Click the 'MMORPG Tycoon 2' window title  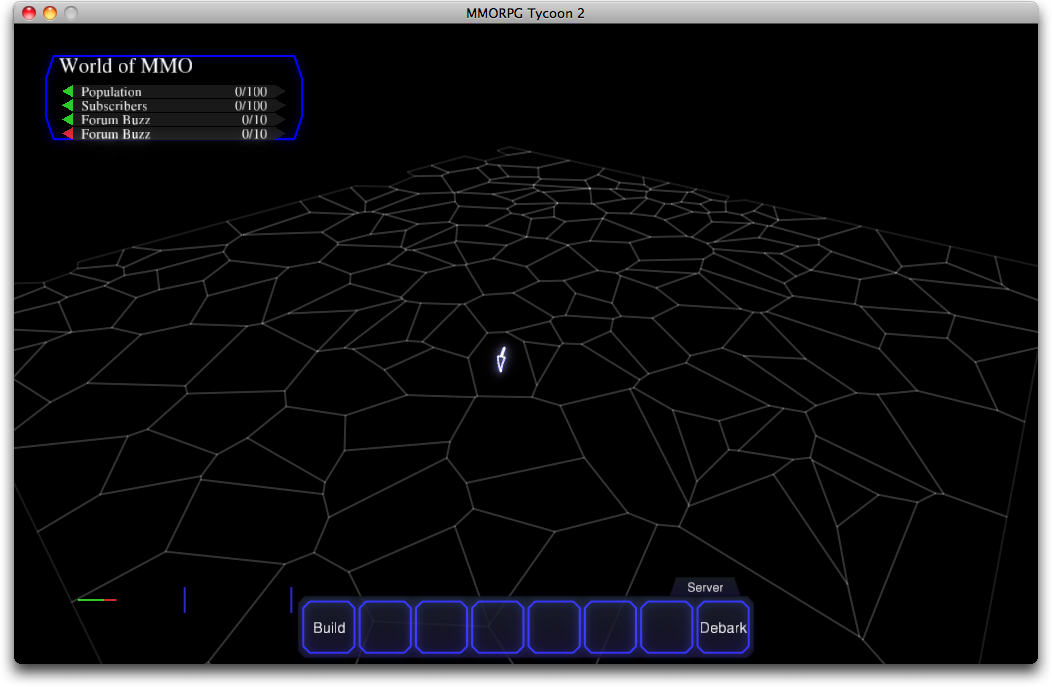click(x=525, y=13)
